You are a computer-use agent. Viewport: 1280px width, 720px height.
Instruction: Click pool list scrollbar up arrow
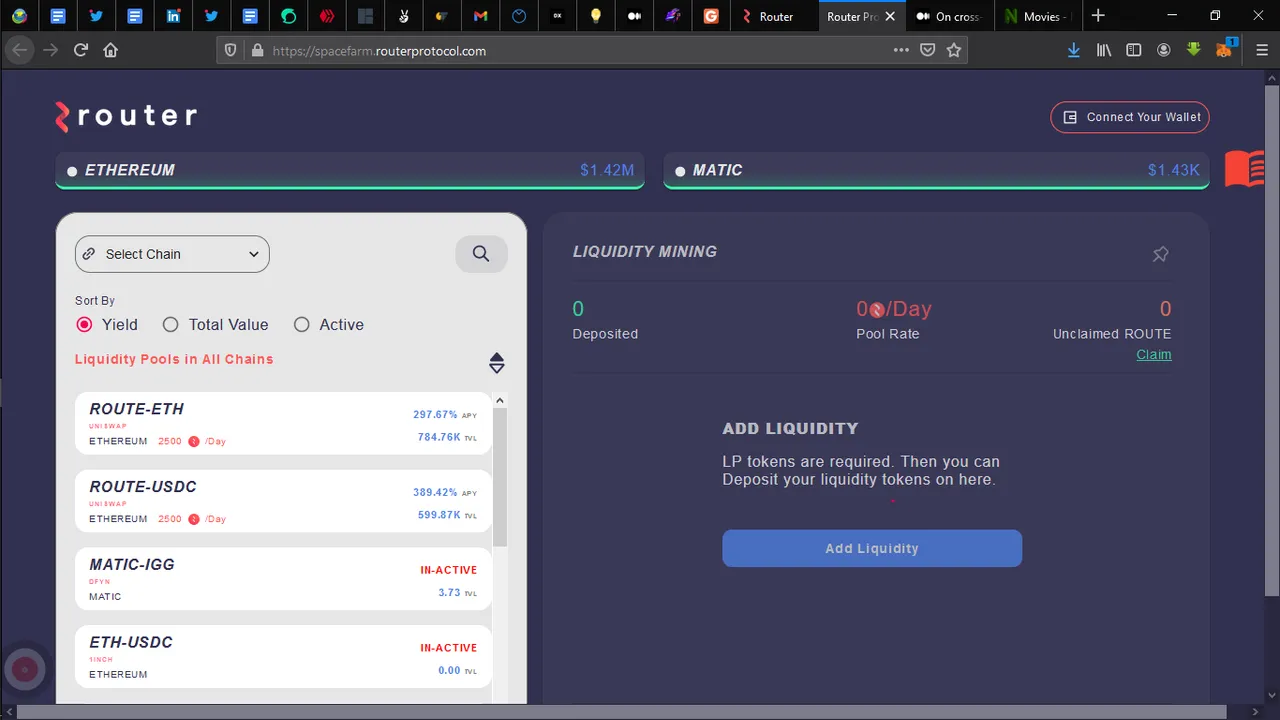click(x=500, y=400)
